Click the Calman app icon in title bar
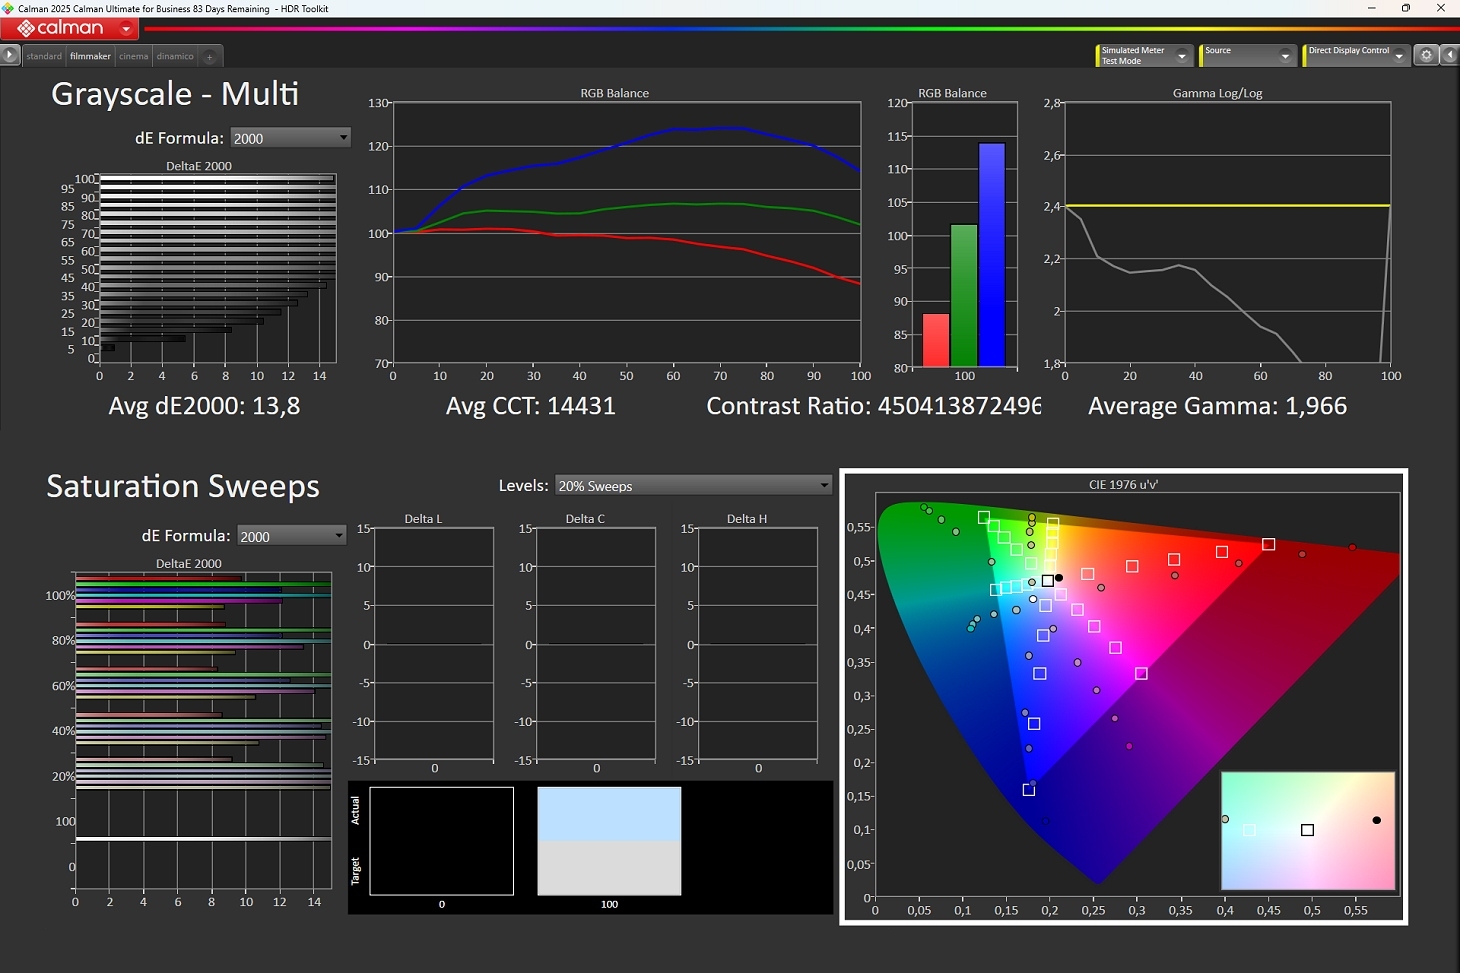 (9, 9)
